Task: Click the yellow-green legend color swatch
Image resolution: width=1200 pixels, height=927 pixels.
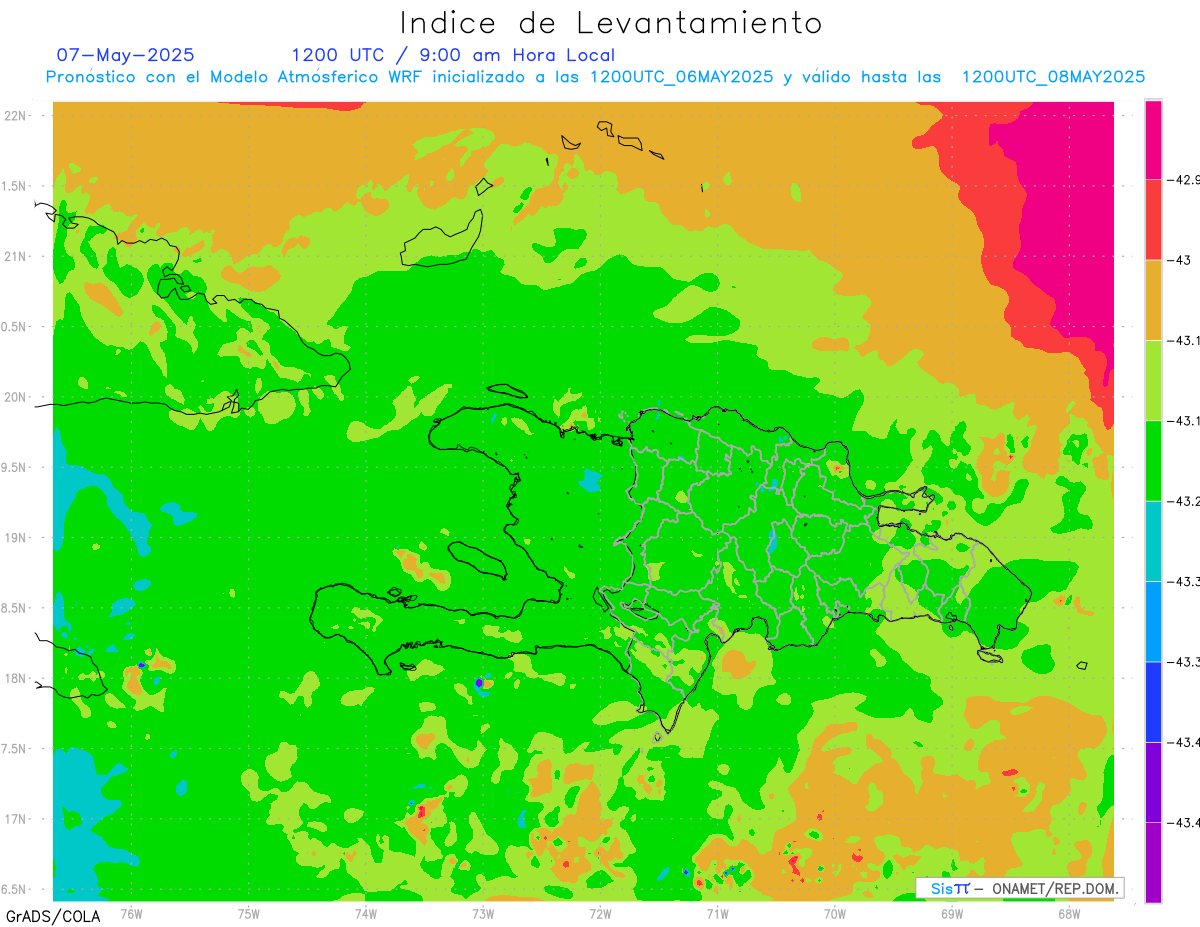Action: coord(1153,381)
